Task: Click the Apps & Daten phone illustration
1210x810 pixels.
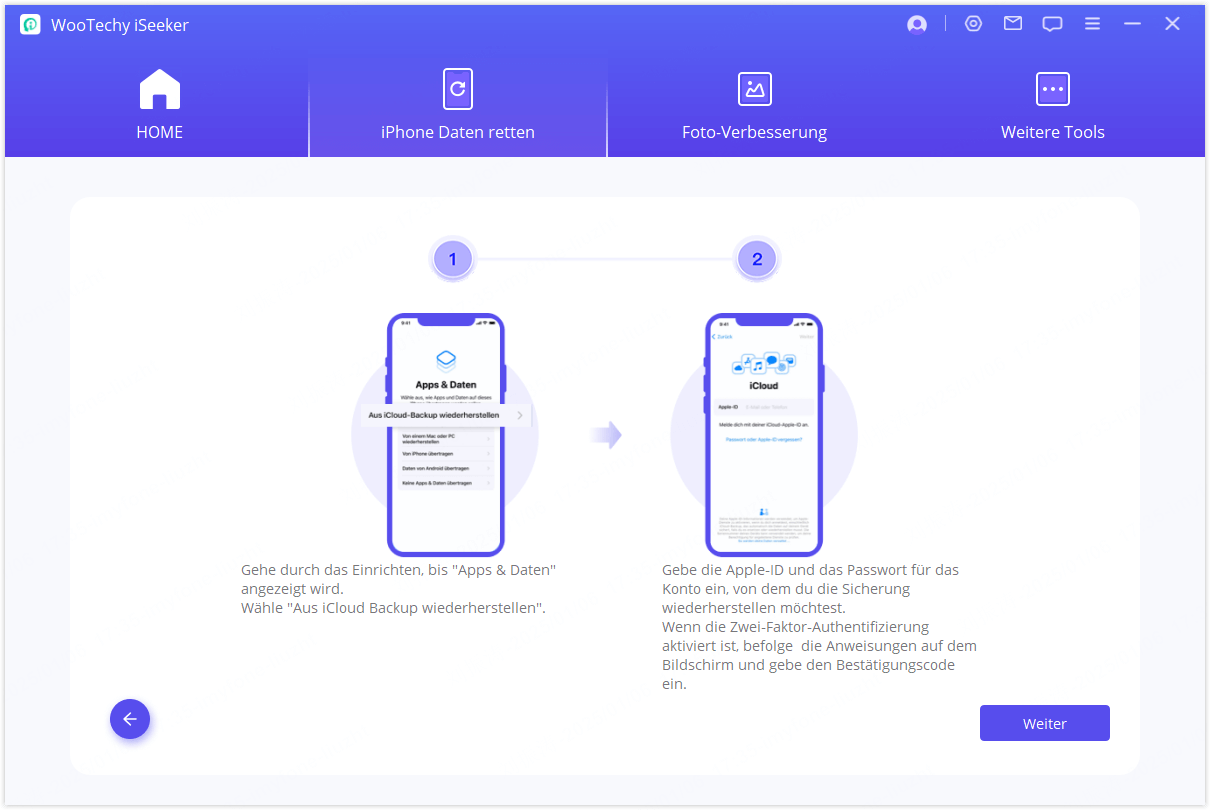Action: click(446, 434)
